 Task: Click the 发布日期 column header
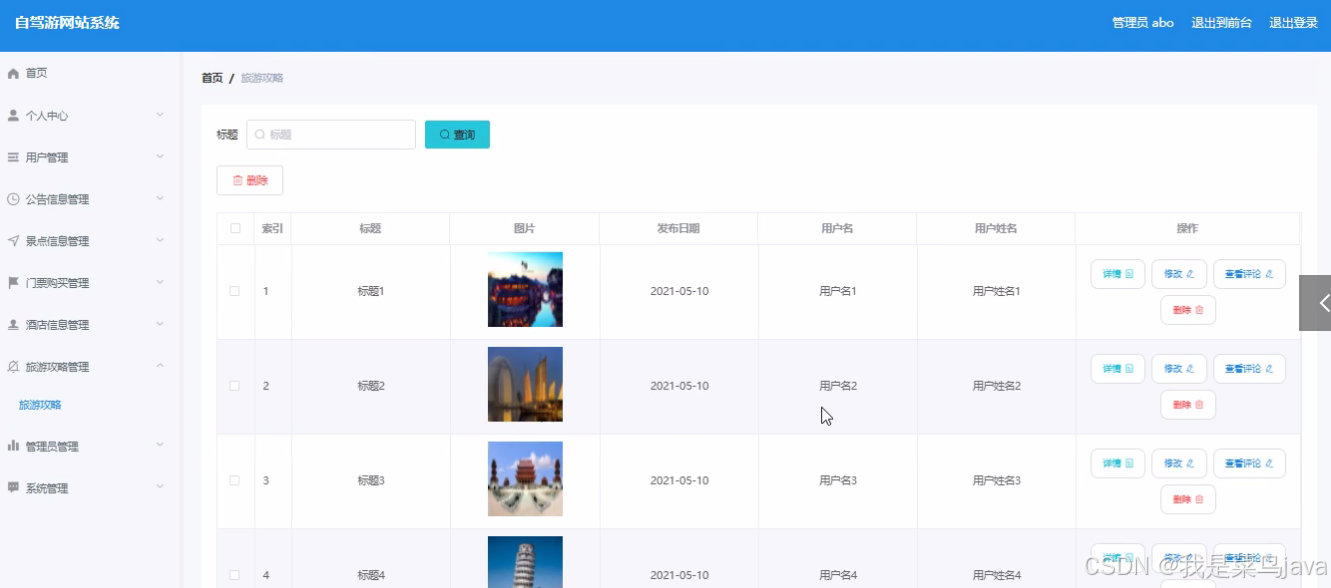pos(678,228)
